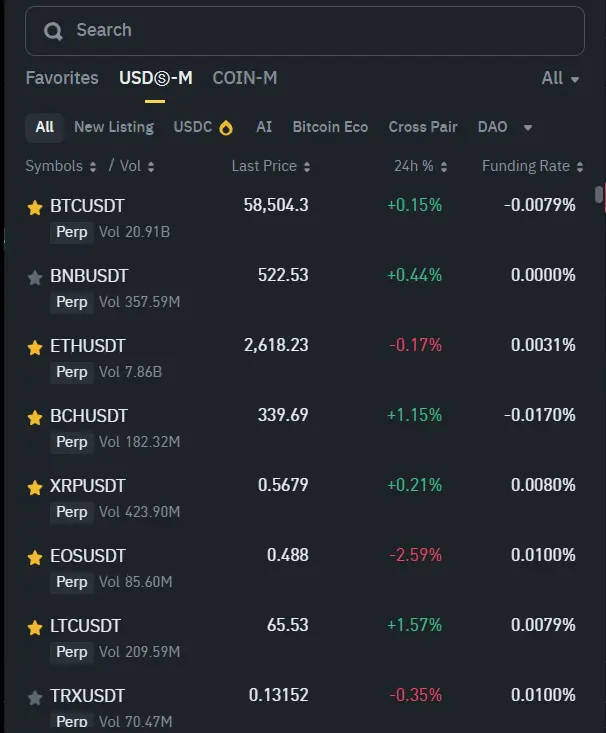Remove ETHUSDT star from favorites

tap(35, 347)
